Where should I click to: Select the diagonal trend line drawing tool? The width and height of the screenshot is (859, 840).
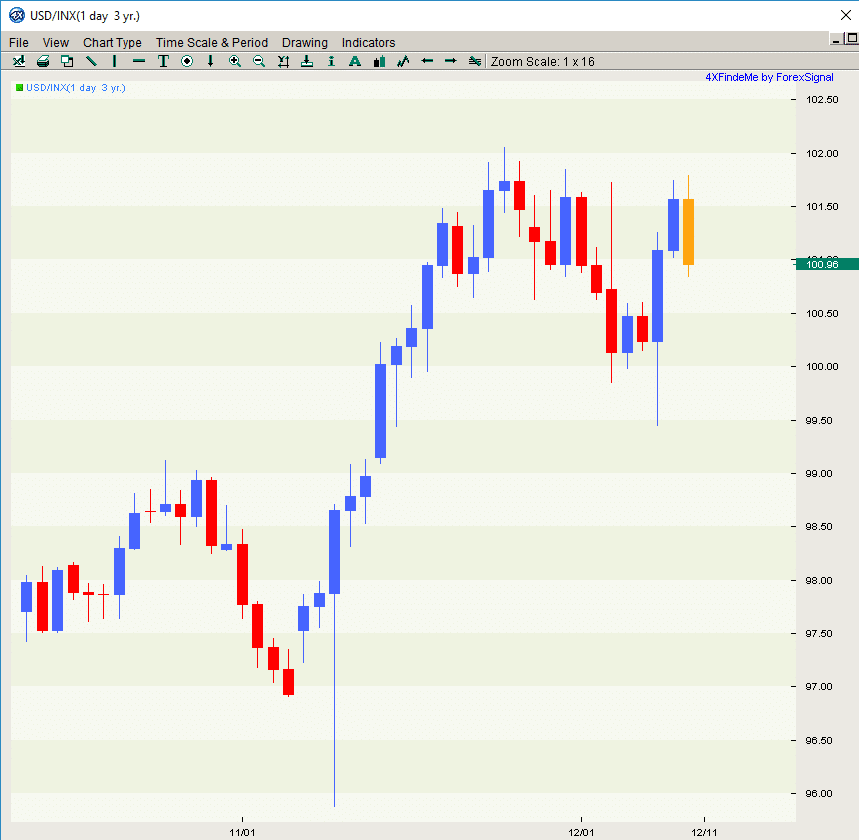point(91,61)
